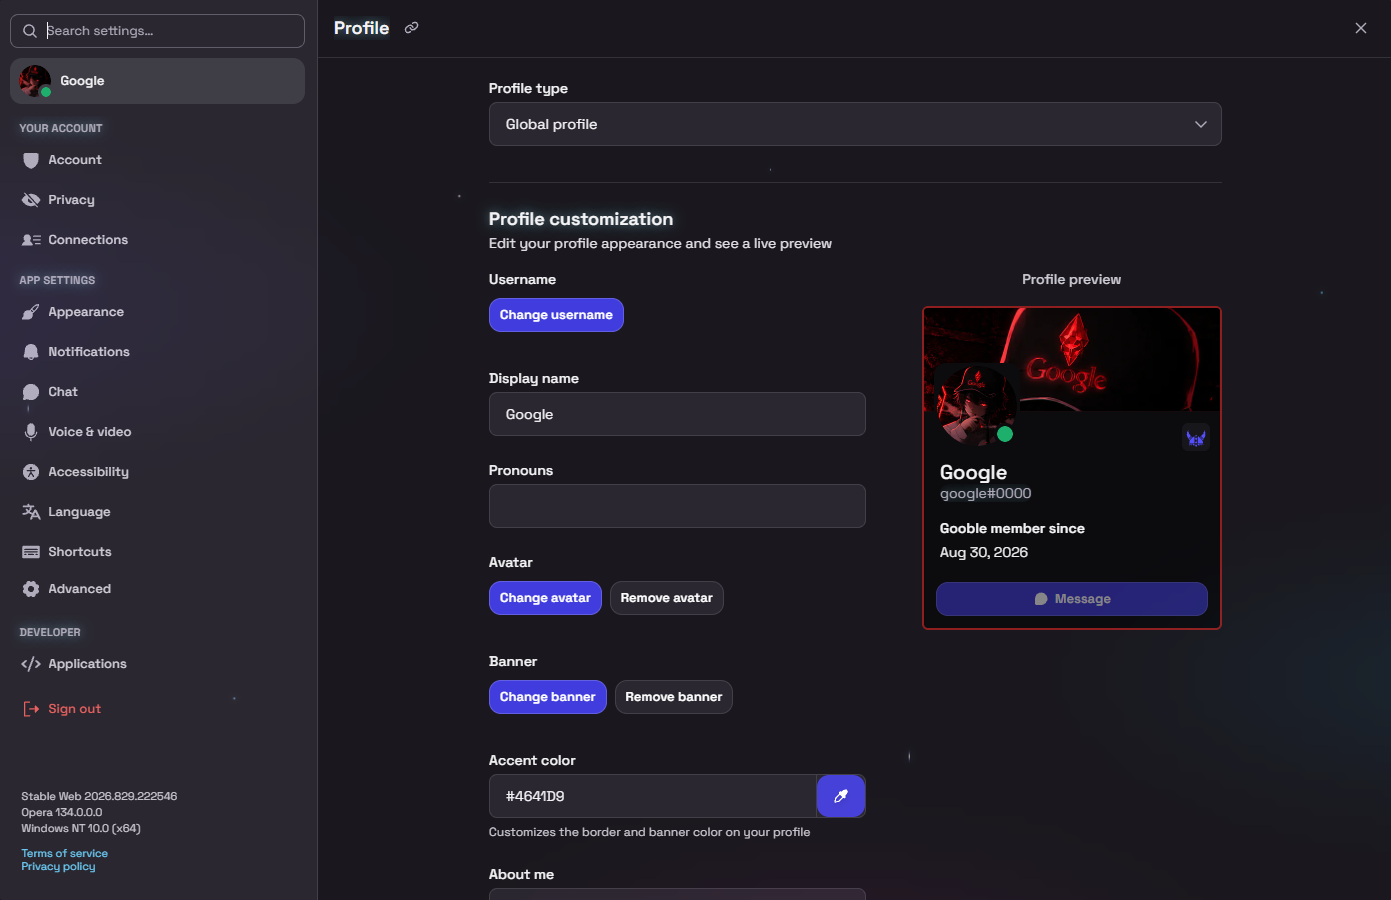Click Message button in profile preview

pyautogui.click(x=1072, y=599)
